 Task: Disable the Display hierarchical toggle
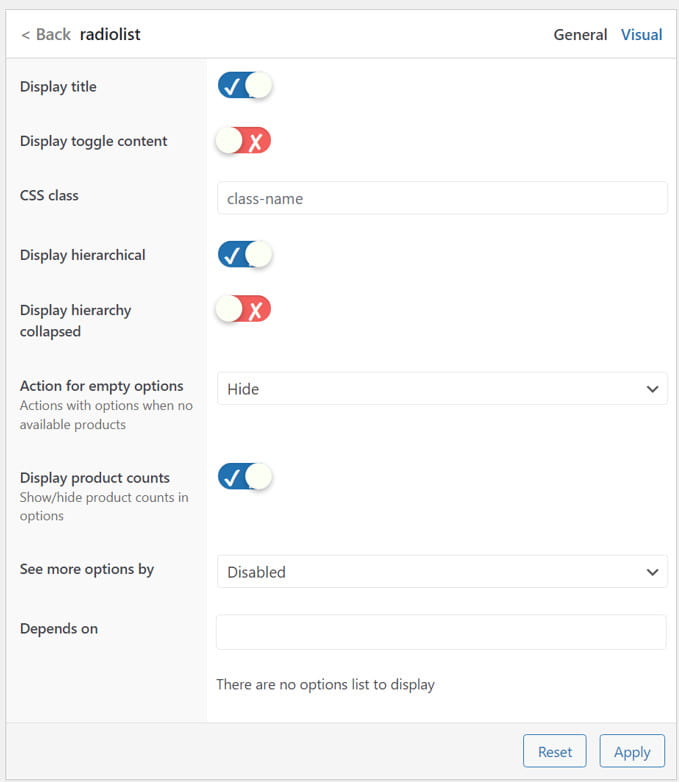(244, 254)
